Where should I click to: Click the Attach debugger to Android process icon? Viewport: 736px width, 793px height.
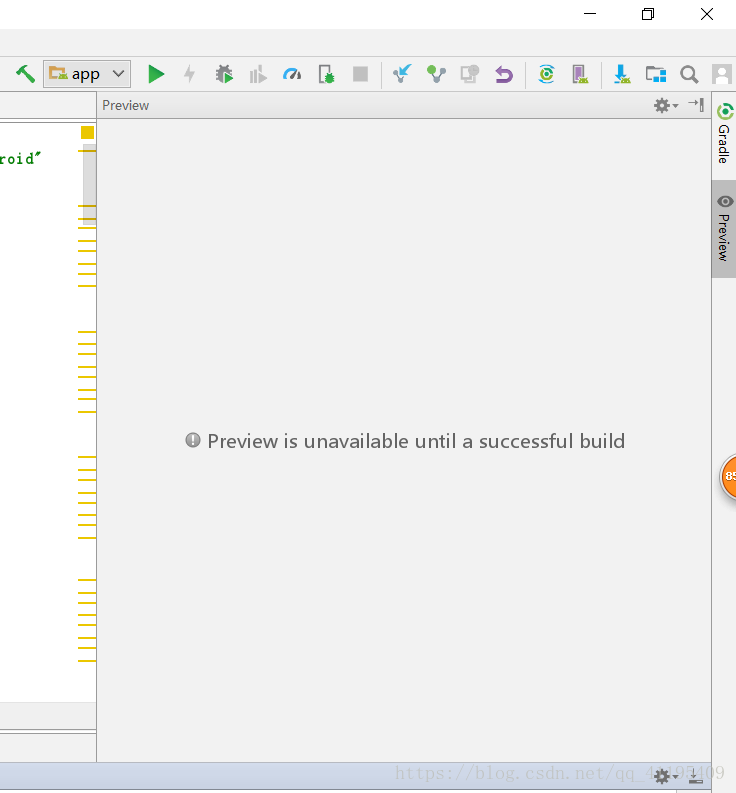pyautogui.click(x=326, y=74)
